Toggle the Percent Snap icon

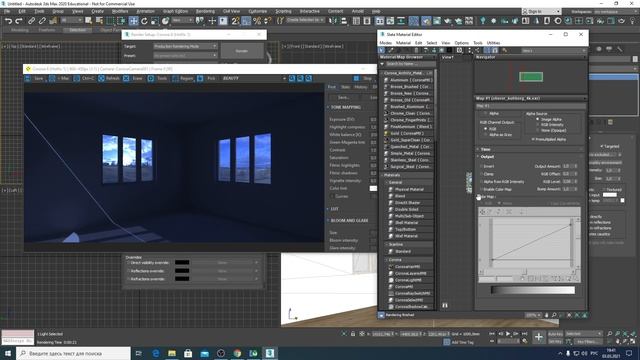click(257, 21)
